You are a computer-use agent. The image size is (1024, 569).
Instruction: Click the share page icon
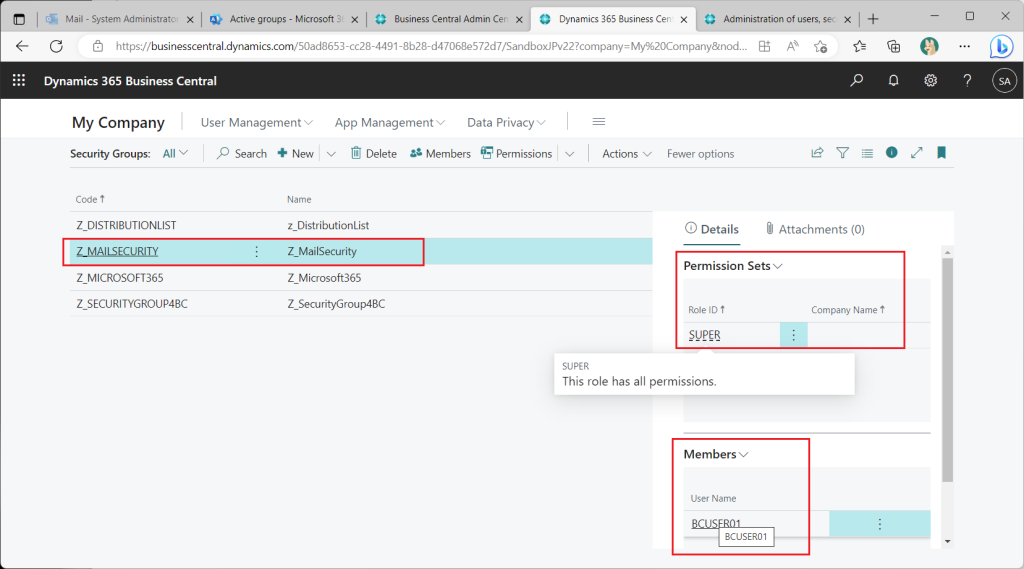pos(817,153)
